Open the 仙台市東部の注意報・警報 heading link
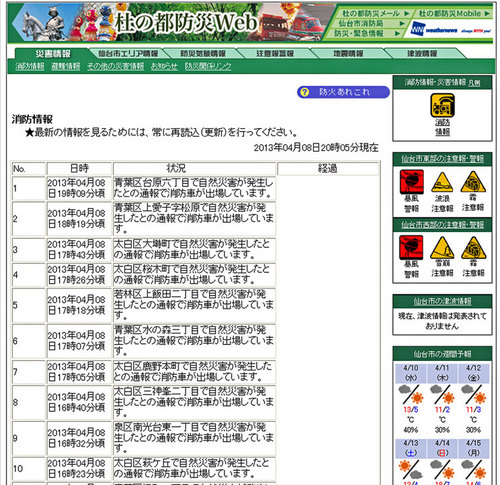500x485 pixels. (x=442, y=159)
